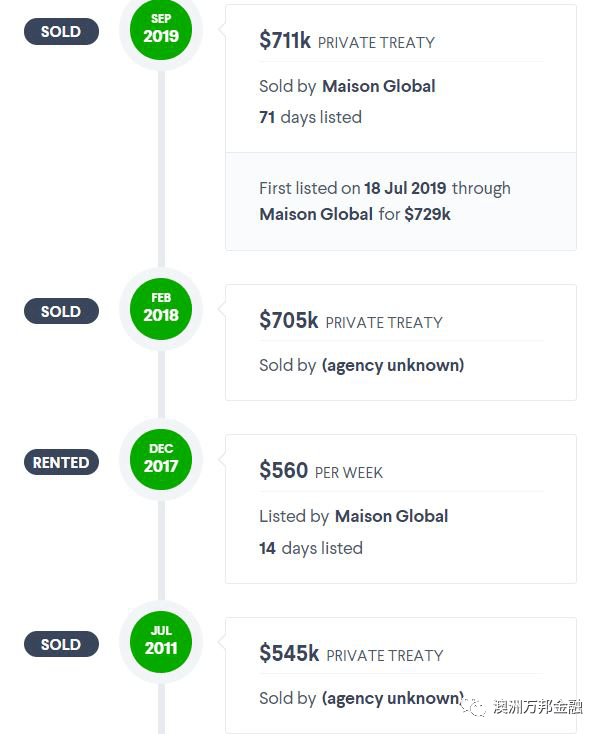Open Maison Global link in first listed note
This screenshot has width=602, height=734.
point(316,214)
